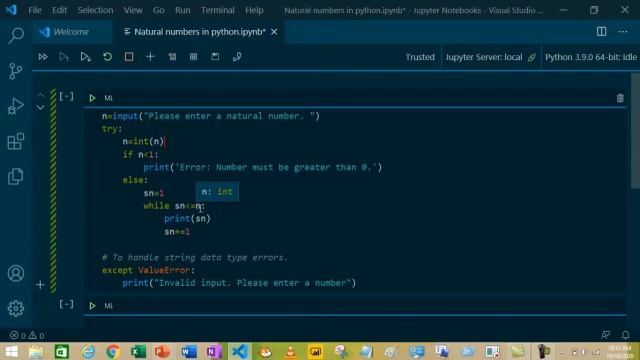This screenshot has height=360, width=640.
Task: Open the notifications bell in status bar
Action: (x=625, y=335)
